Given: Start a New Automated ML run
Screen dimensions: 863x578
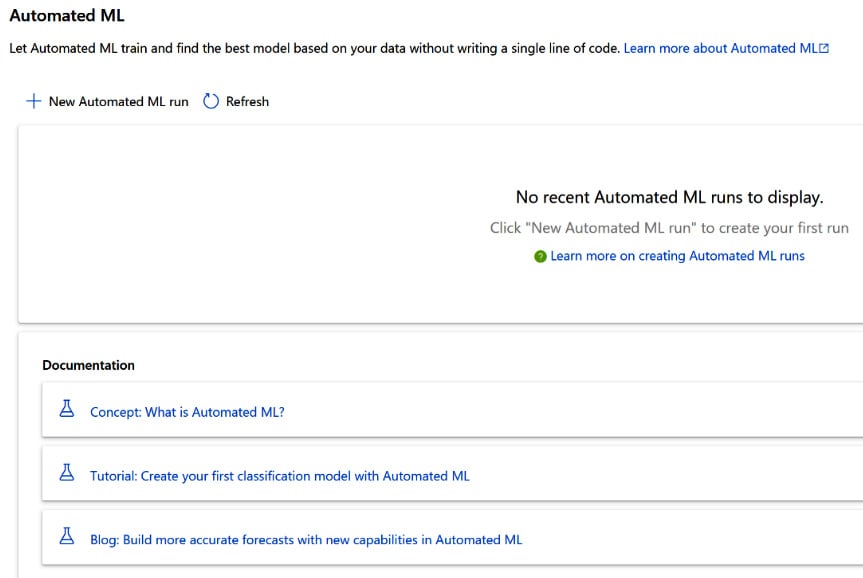Looking at the screenshot, I should coord(107,101).
